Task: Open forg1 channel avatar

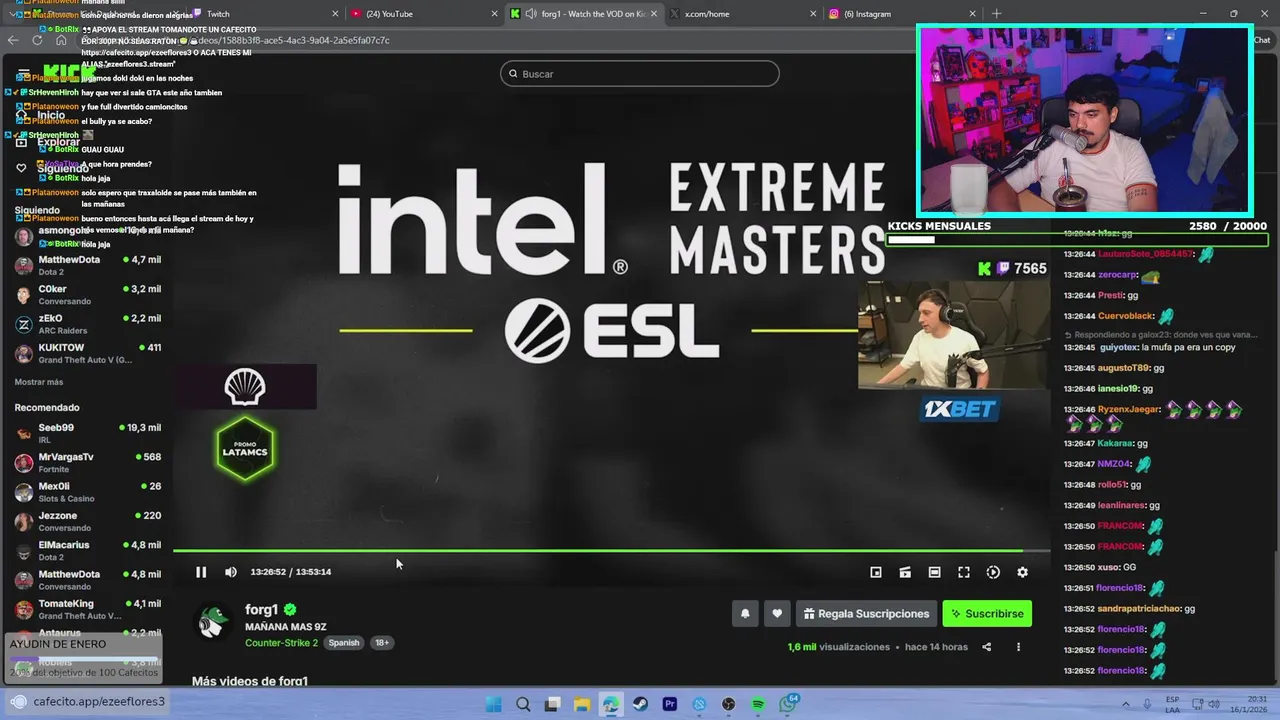Action: (x=211, y=621)
